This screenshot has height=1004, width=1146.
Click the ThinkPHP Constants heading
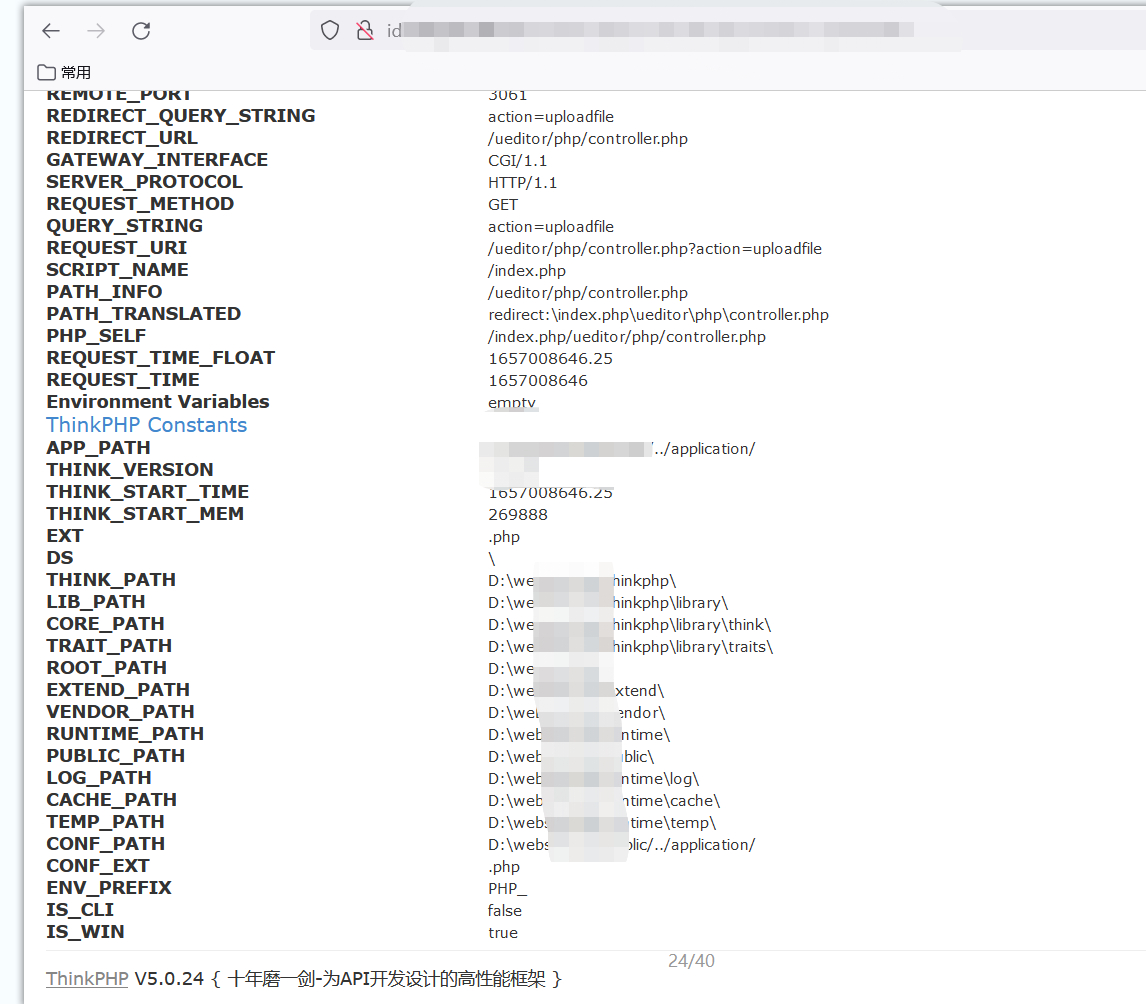[147, 425]
